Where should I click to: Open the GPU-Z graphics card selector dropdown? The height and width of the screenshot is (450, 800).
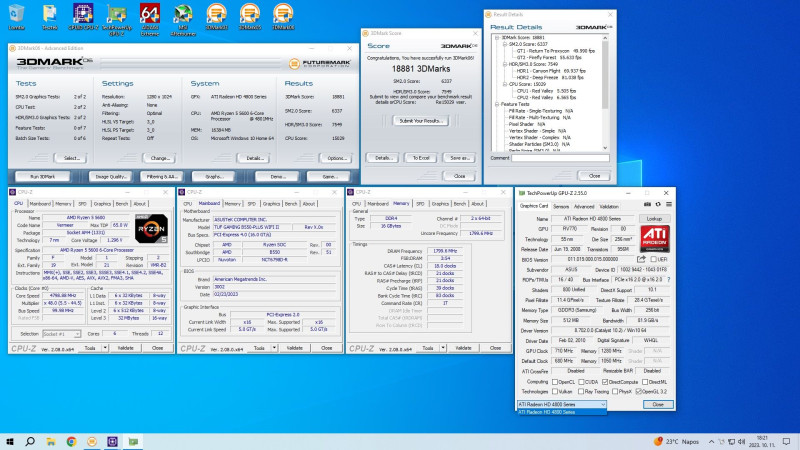562,404
